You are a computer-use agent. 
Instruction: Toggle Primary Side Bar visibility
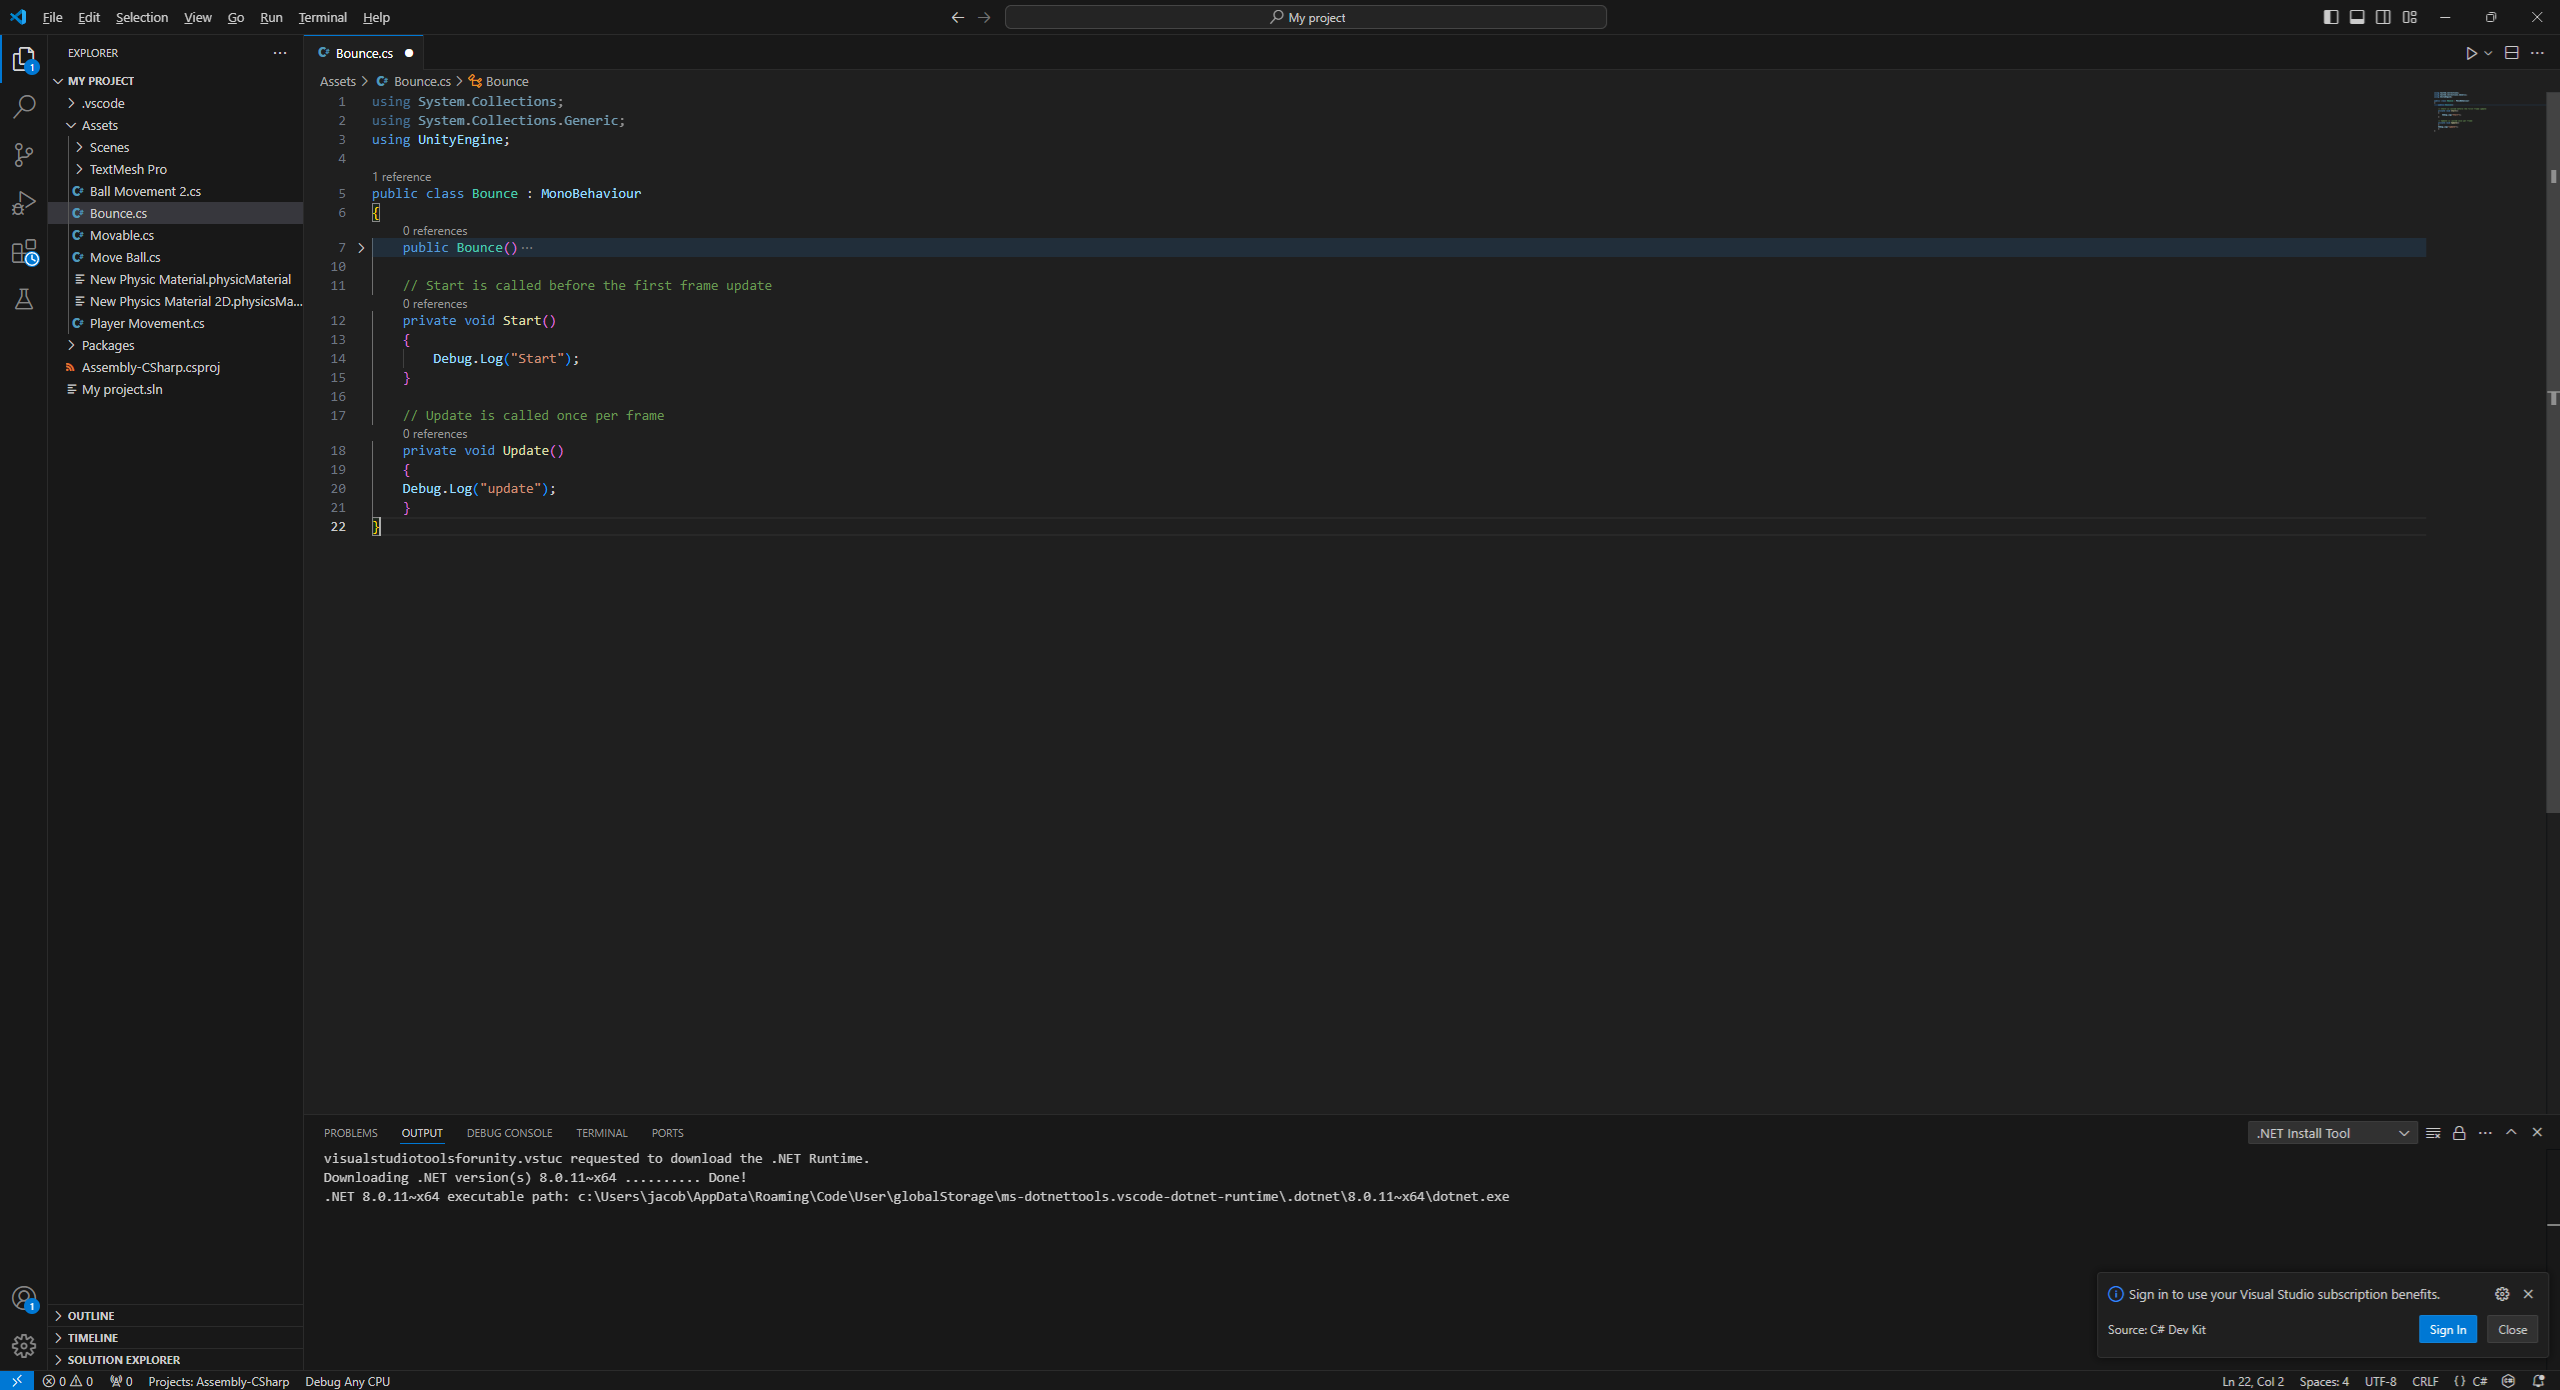2331,17
